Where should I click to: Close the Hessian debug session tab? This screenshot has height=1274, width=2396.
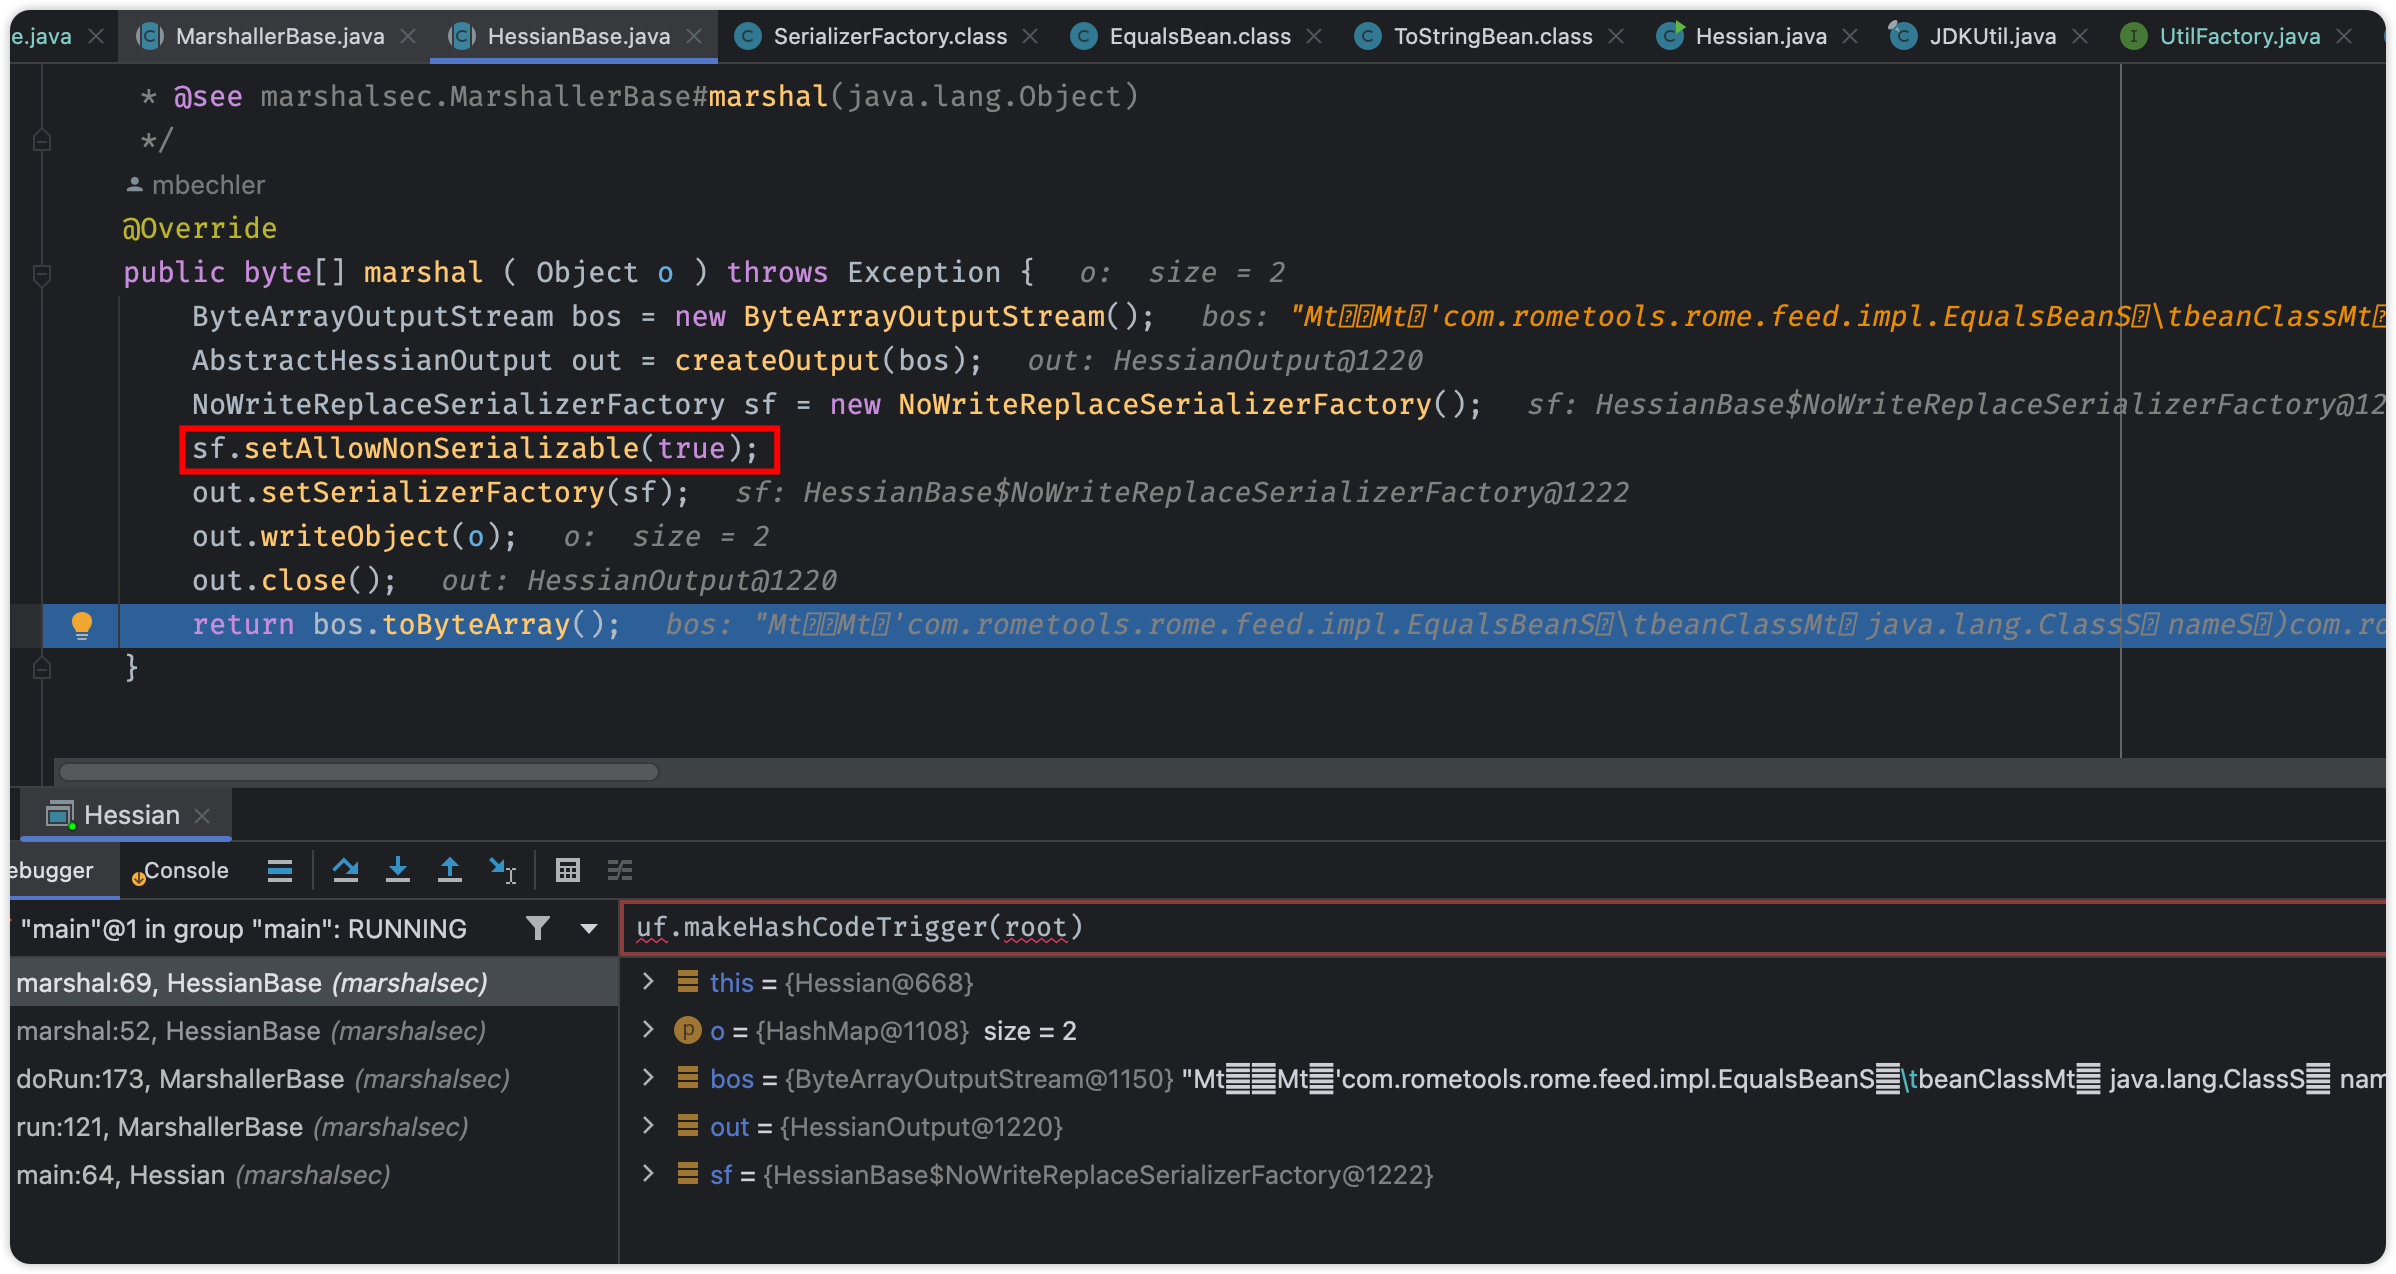tap(202, 816)
